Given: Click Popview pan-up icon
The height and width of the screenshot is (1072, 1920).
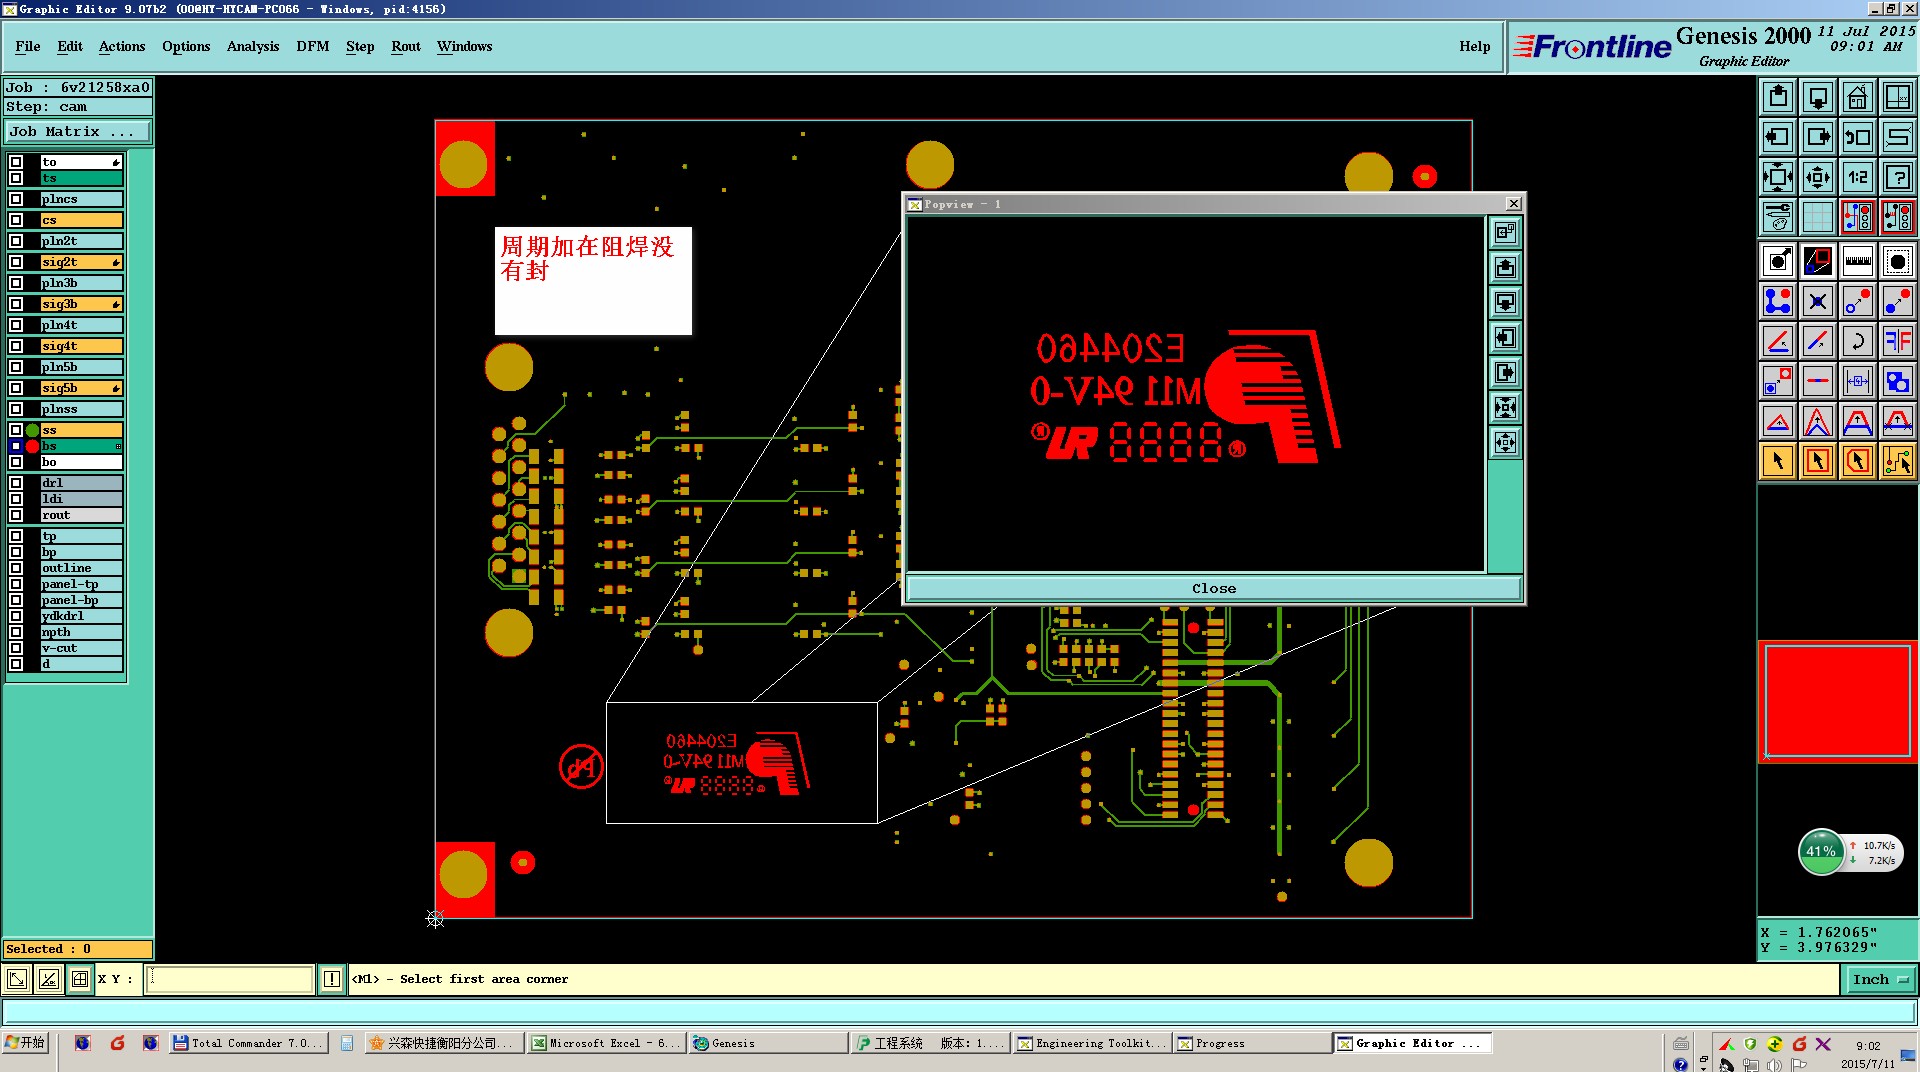Looking at the screenshot, I should (x=1505, y=268).
